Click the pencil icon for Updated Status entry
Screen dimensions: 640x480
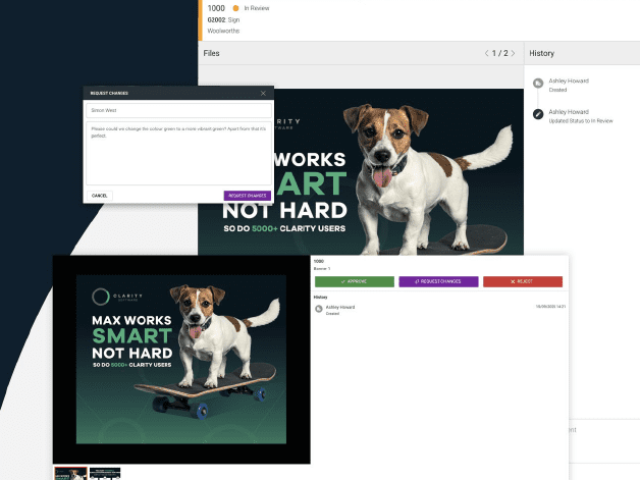pyautogui.click(x=538, y=114)
